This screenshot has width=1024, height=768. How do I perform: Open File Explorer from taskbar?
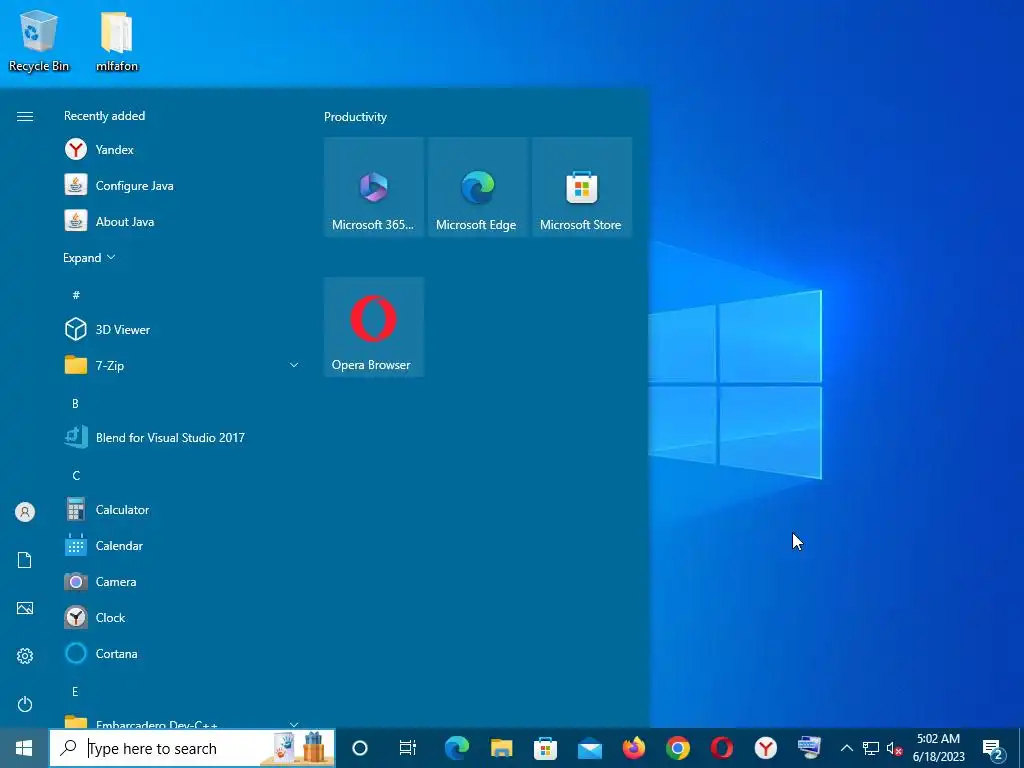(x=502, y=748)
